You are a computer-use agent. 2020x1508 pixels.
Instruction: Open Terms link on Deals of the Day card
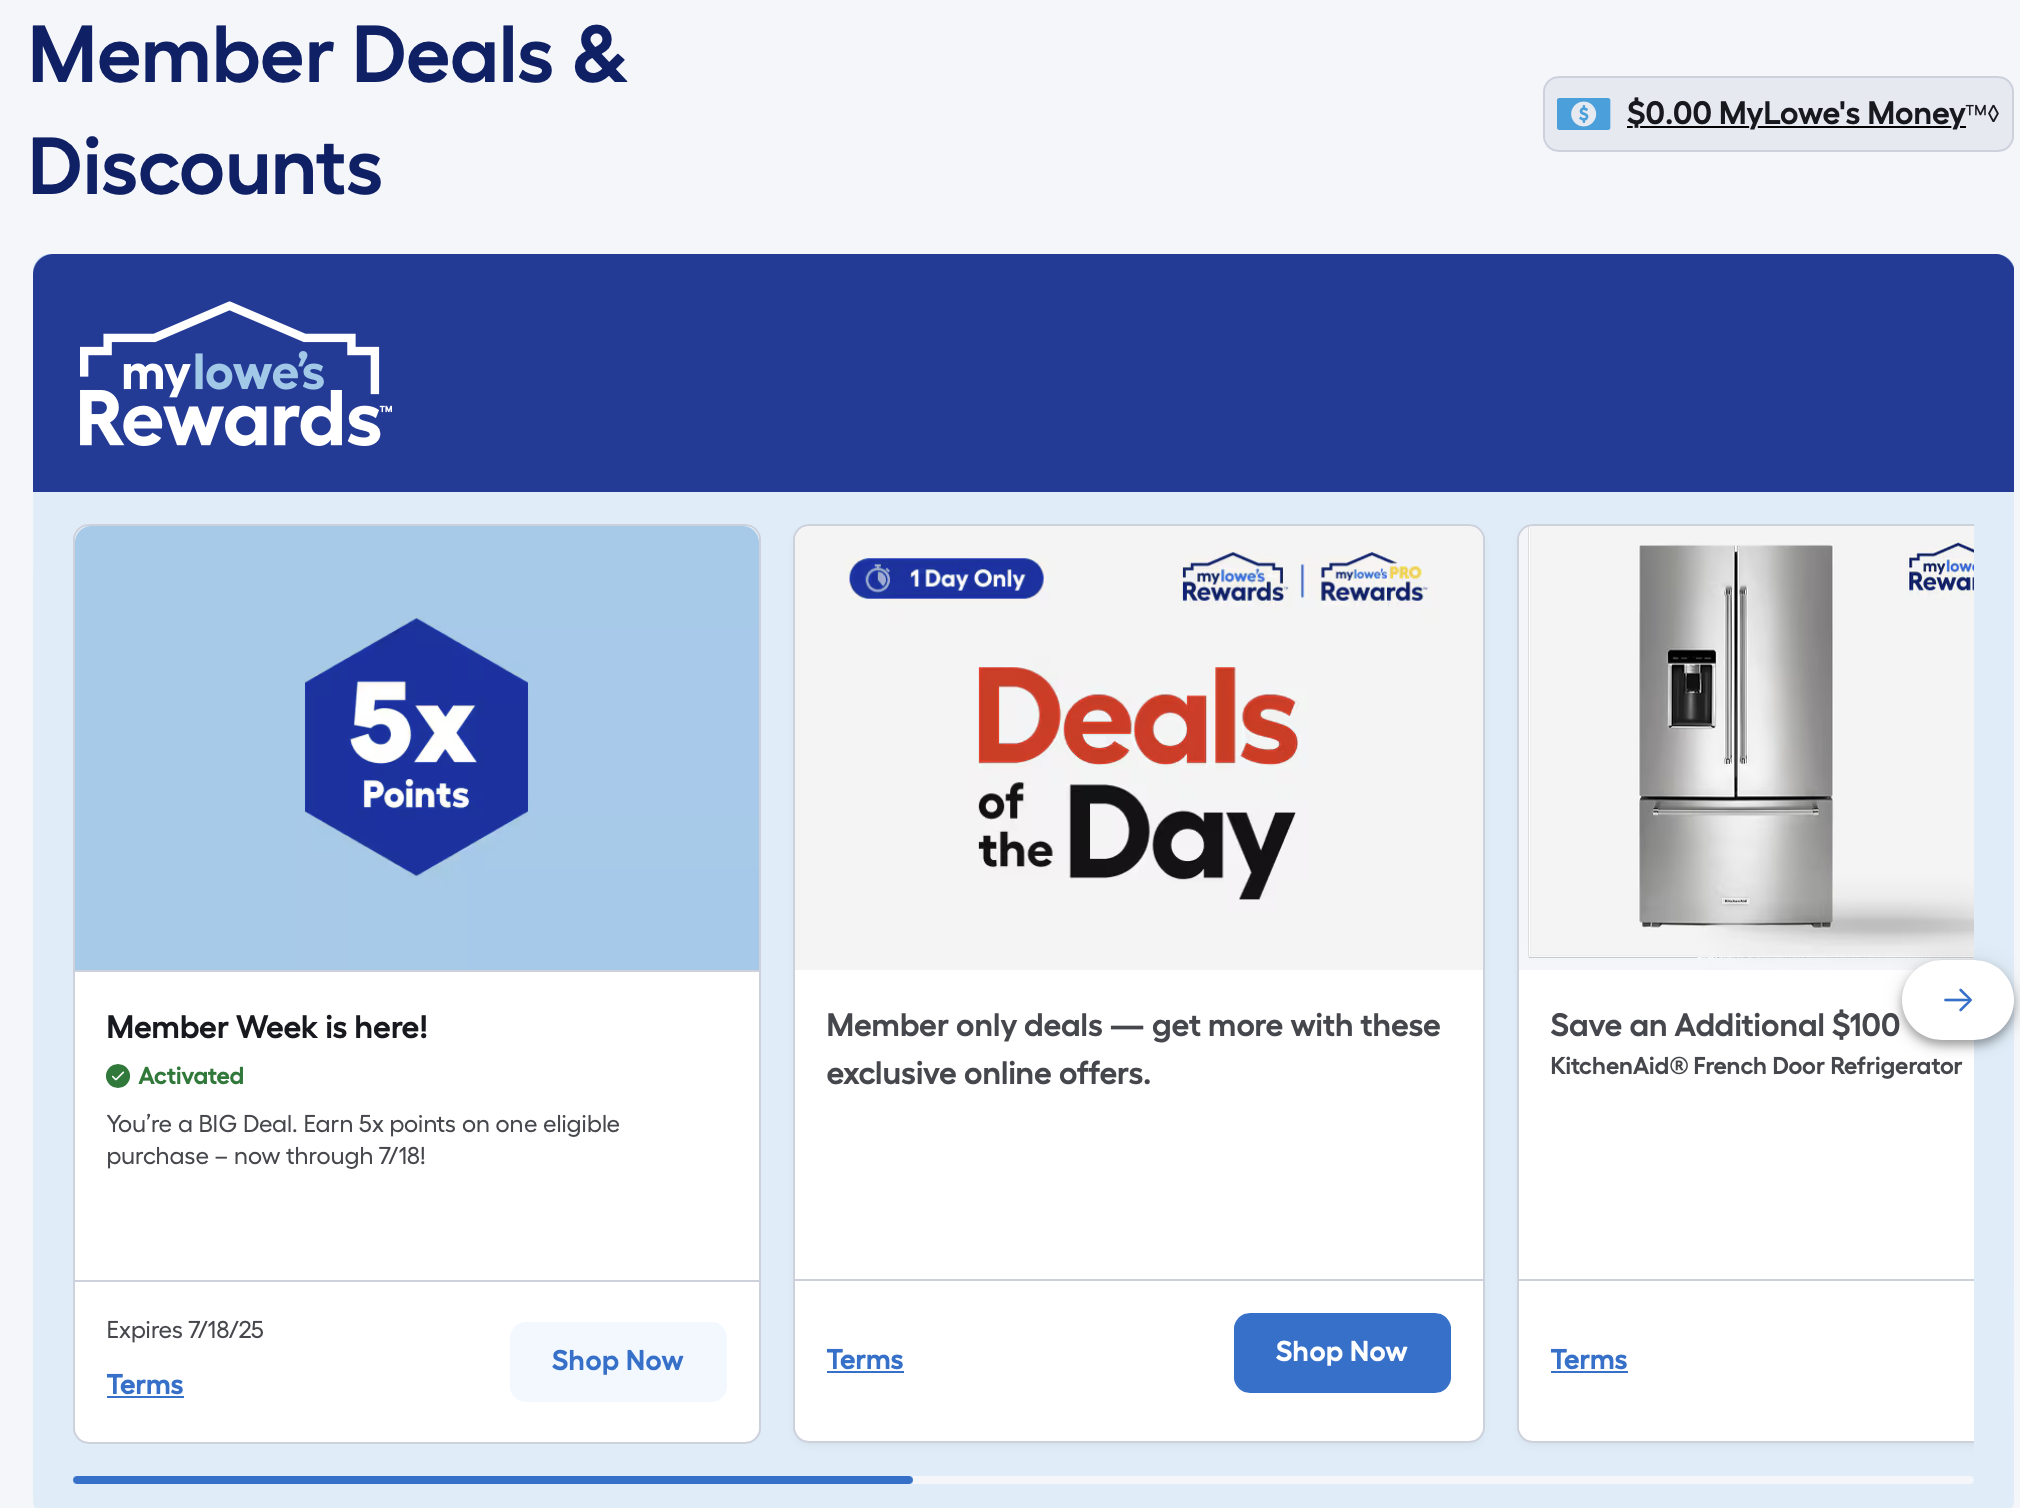865,1360
